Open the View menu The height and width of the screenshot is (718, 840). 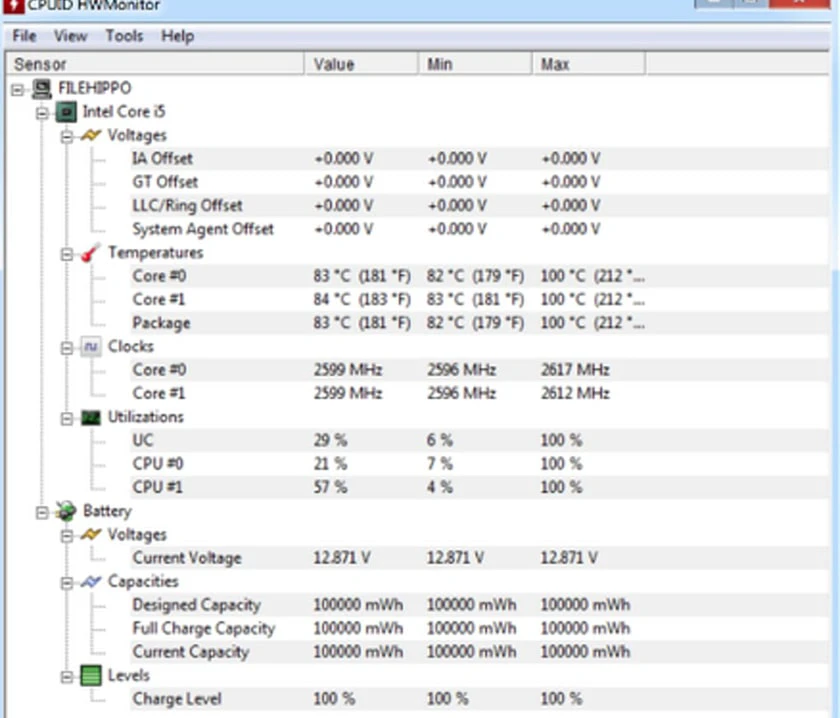click(x=70, y=36)
